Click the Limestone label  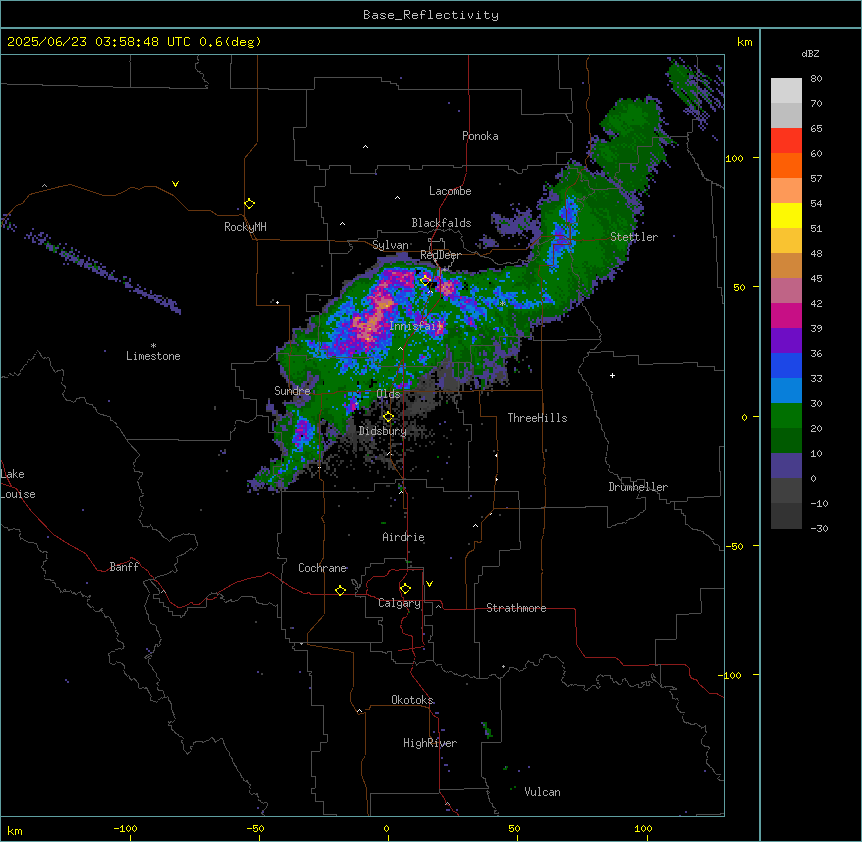tap(153, 356)
